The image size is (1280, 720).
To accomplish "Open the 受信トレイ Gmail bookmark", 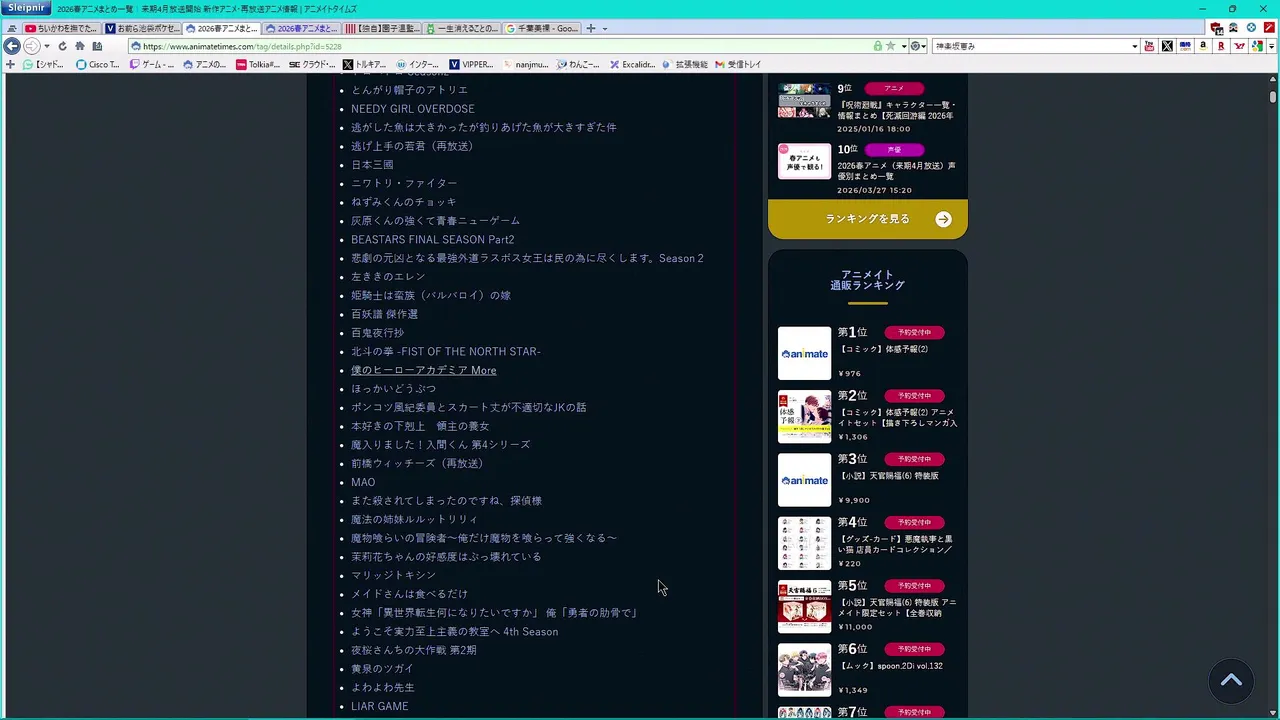I will pos(738,64).
